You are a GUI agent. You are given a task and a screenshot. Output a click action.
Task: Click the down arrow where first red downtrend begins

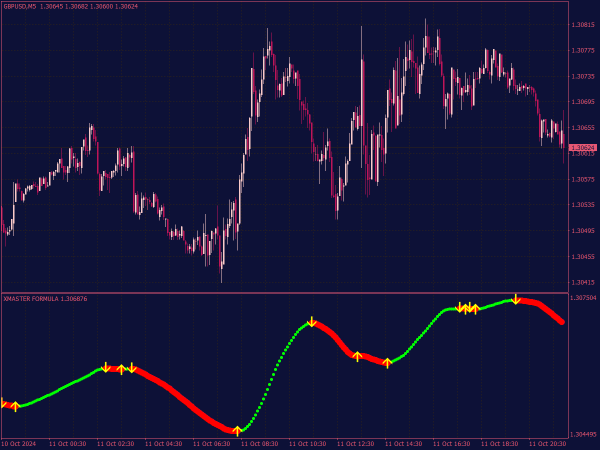click(132, 368)
